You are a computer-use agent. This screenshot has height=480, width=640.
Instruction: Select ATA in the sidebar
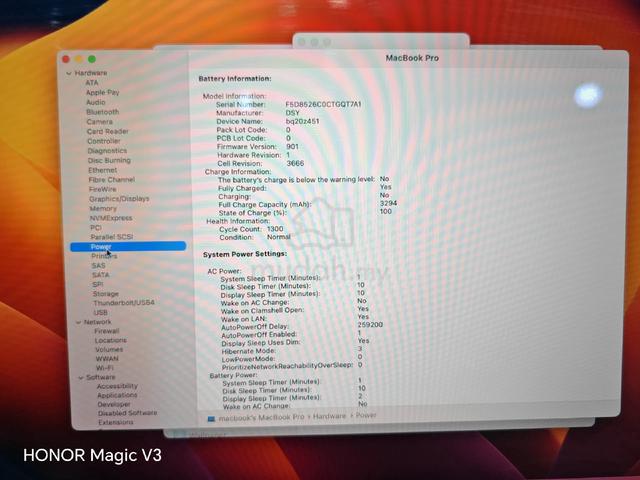92,82
